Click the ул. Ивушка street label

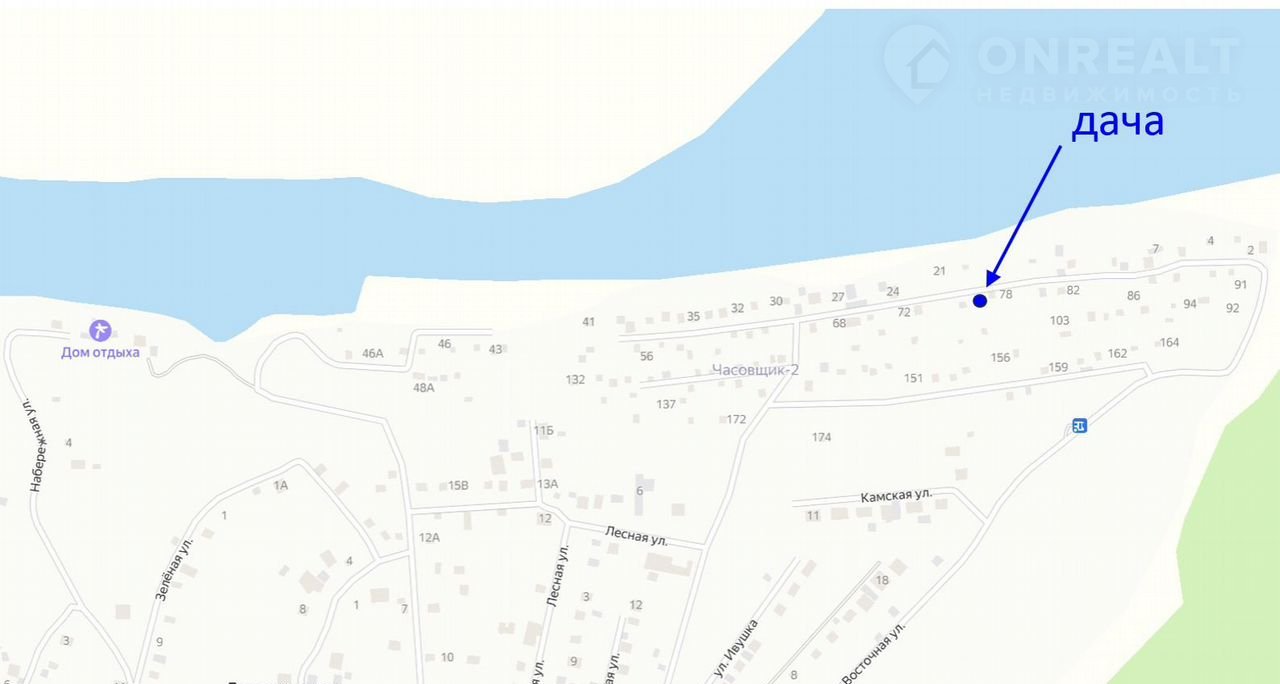[x=735, y=650]
